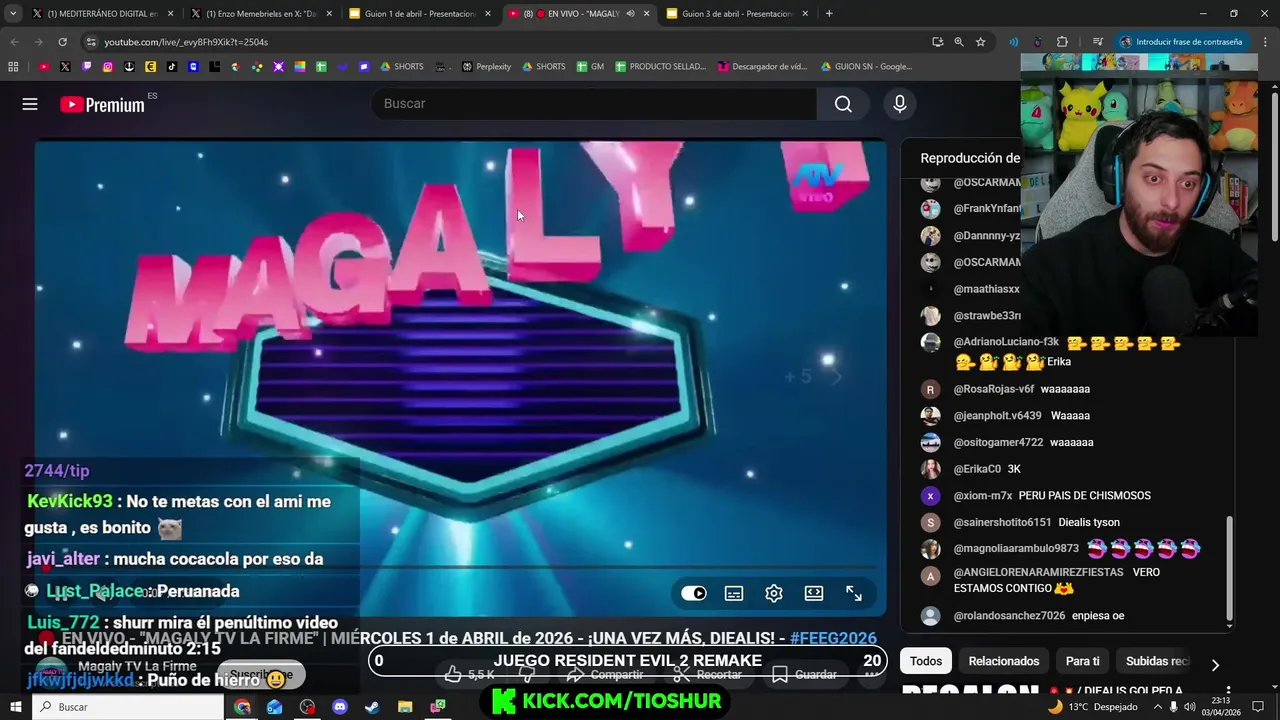Open PRODUCTO SELLAD... bookmark

click(x=660, y=67)
